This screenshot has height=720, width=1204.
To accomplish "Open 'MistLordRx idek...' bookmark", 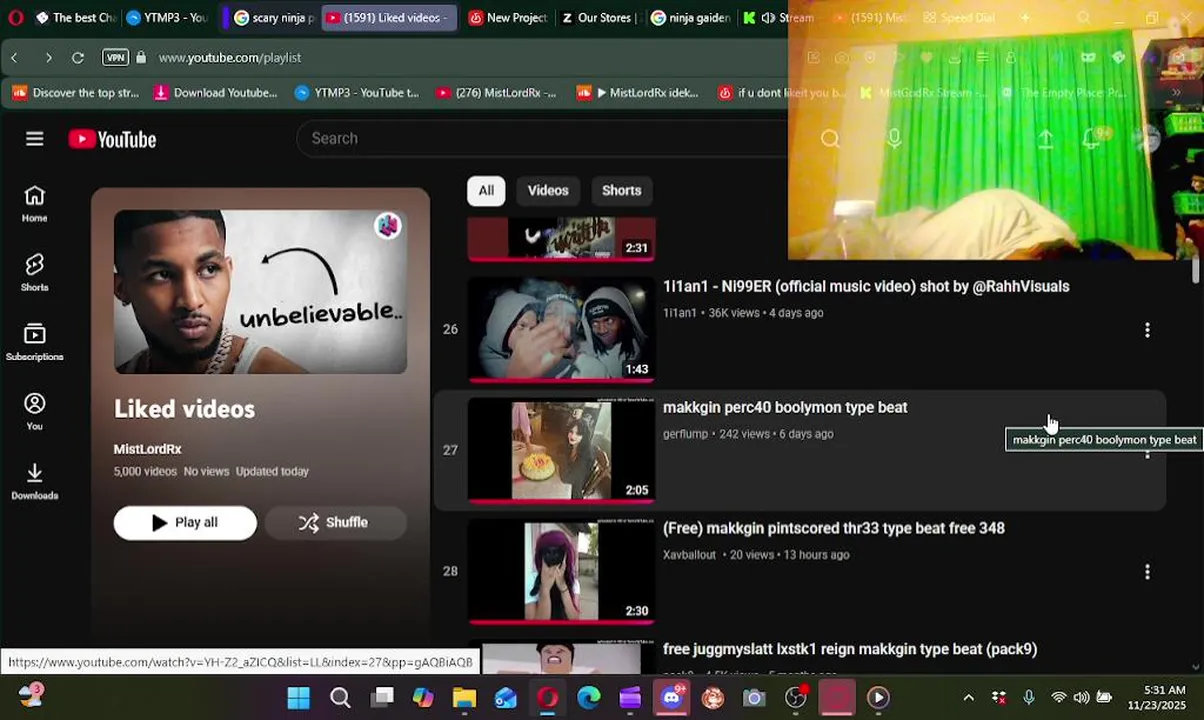I will pyautogui.click(x=638, y=93).
